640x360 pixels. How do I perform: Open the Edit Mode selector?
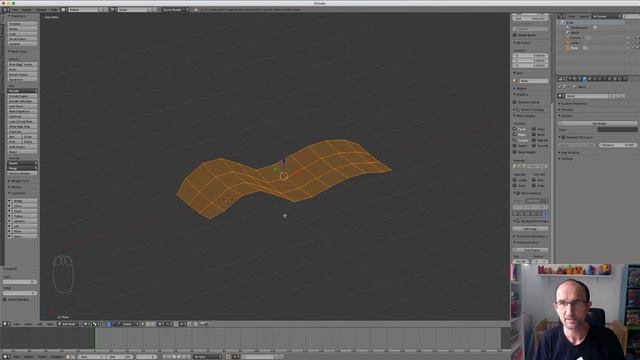pyautogui.click(x=69, y=324)
